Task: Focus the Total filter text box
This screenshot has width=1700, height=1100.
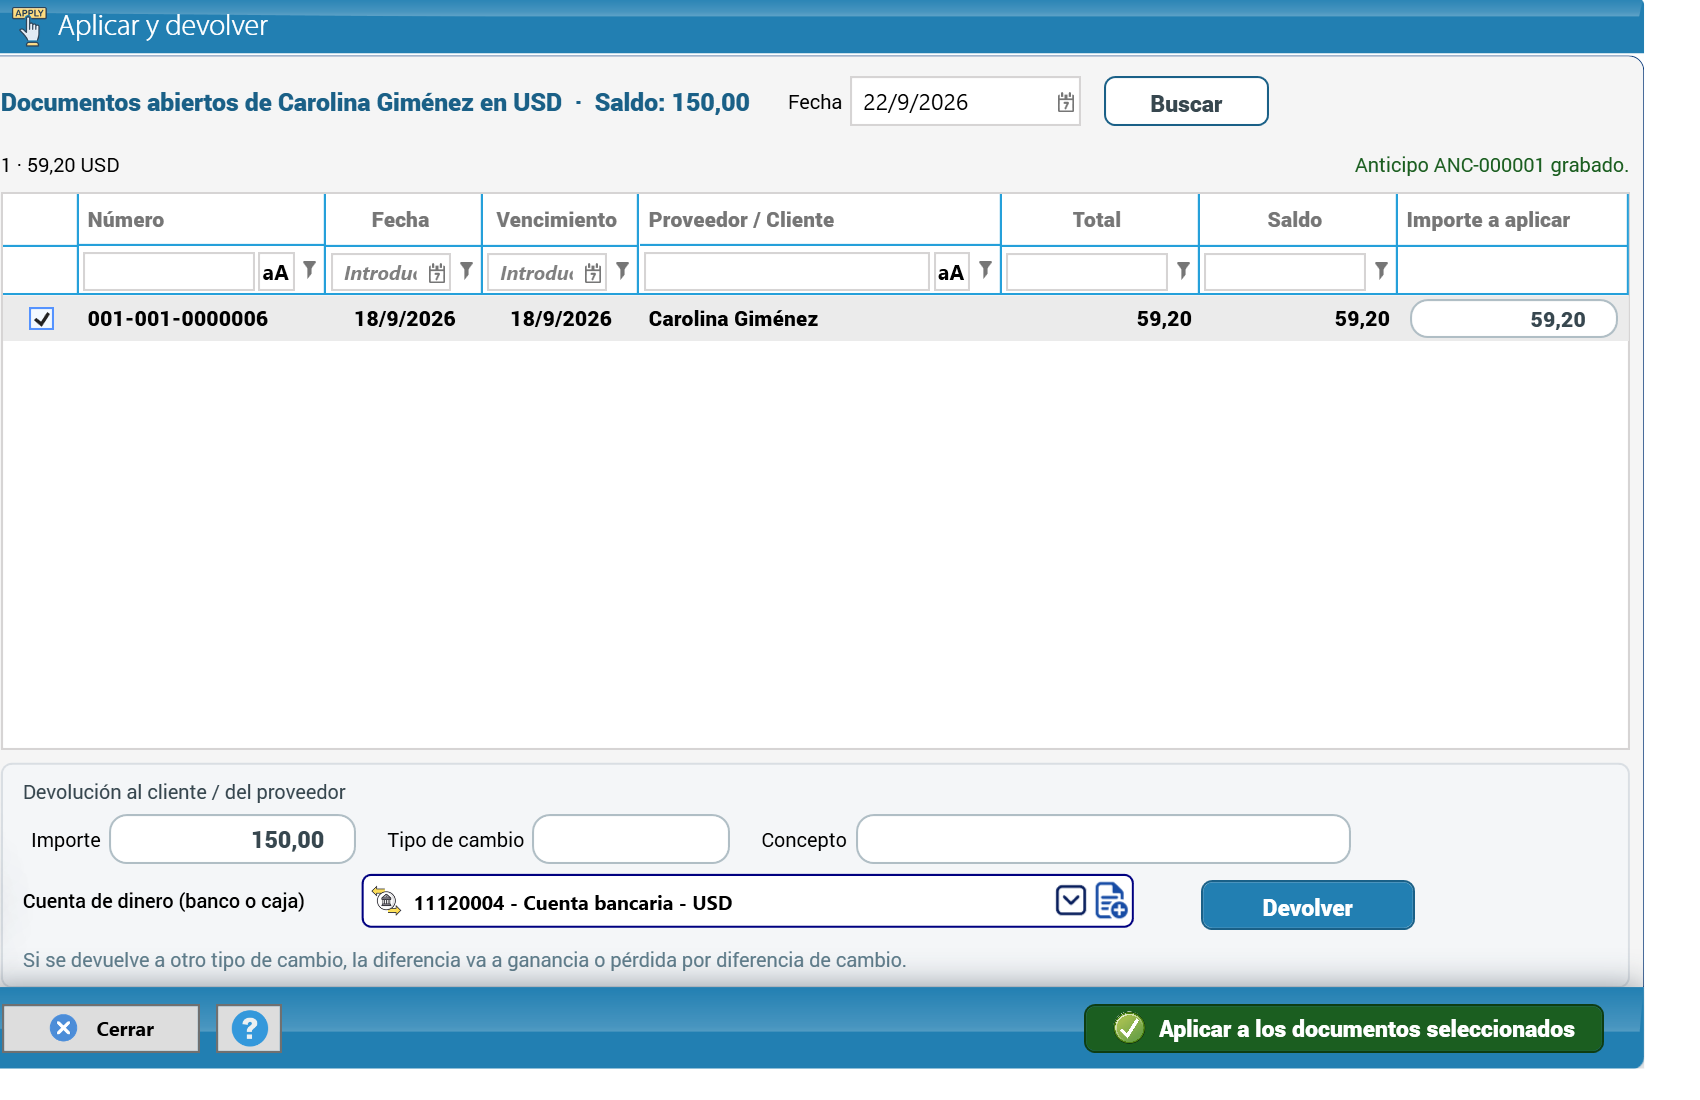Action: 1086,272
